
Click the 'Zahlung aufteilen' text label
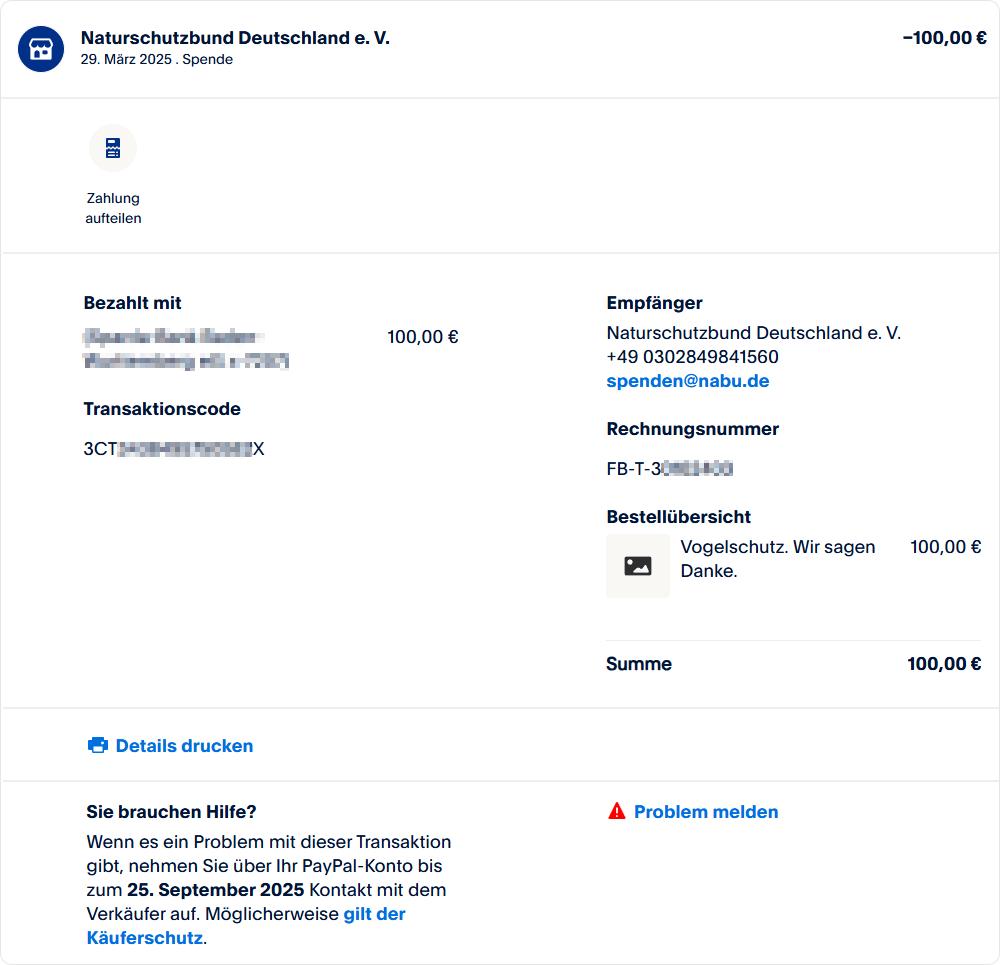[x=113, y=208]
